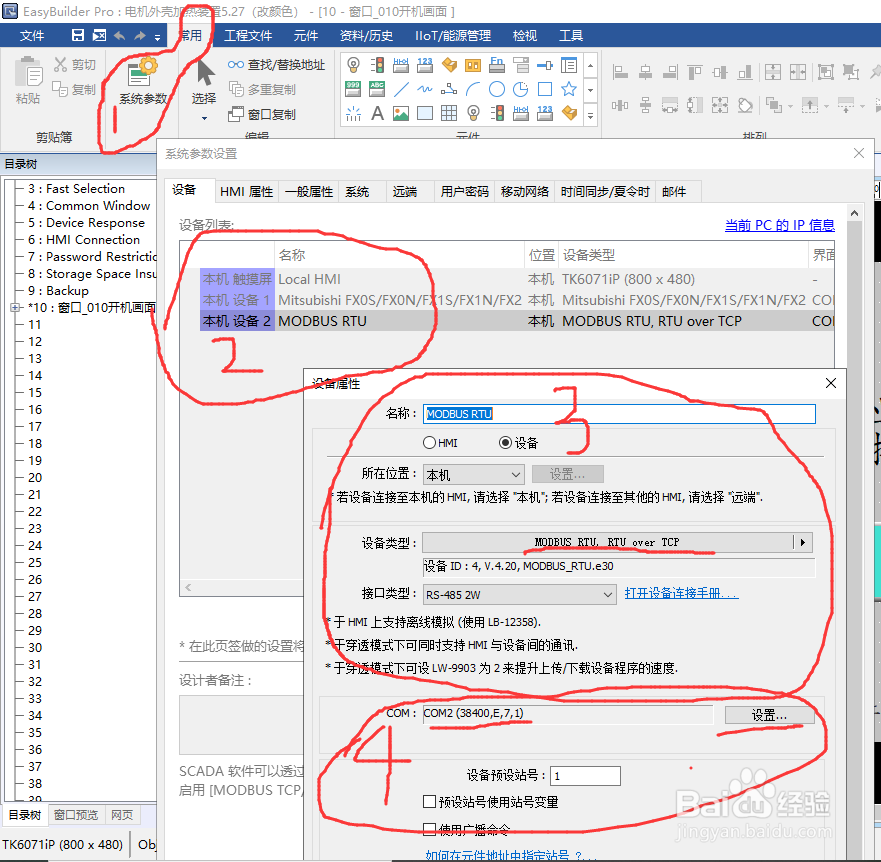
Task: Insert a table grid object
Action: pyautogui.click(x=449, y=113)
